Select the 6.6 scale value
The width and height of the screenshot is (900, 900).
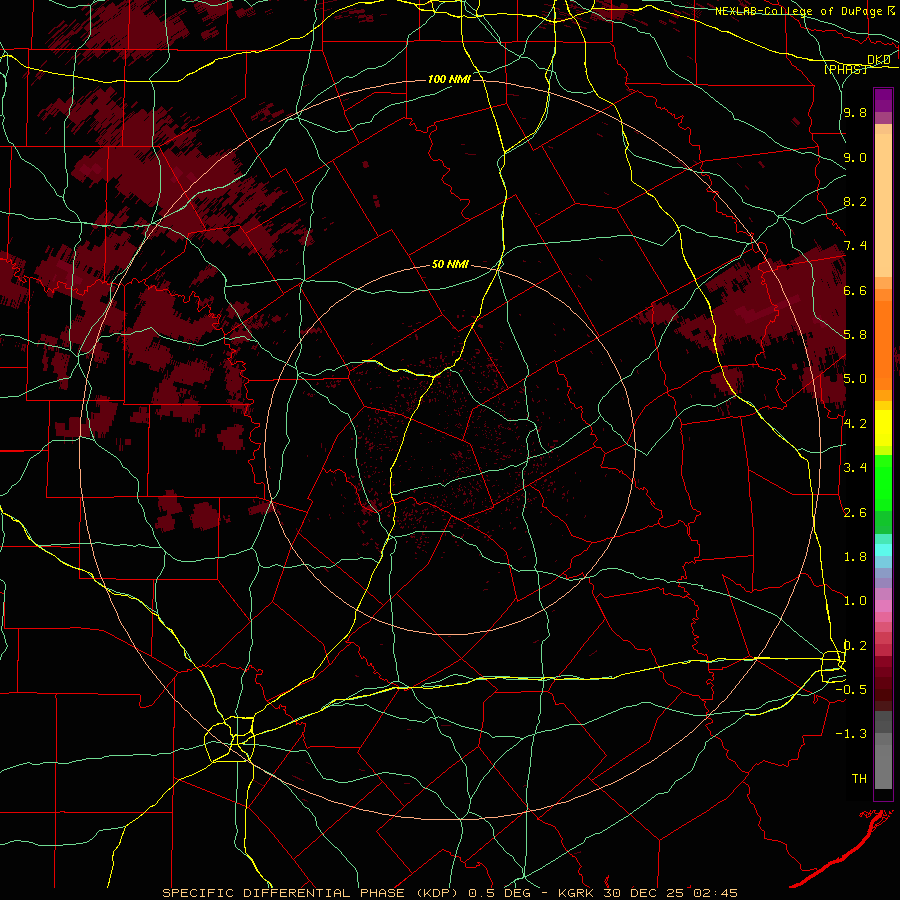[855, 290]
